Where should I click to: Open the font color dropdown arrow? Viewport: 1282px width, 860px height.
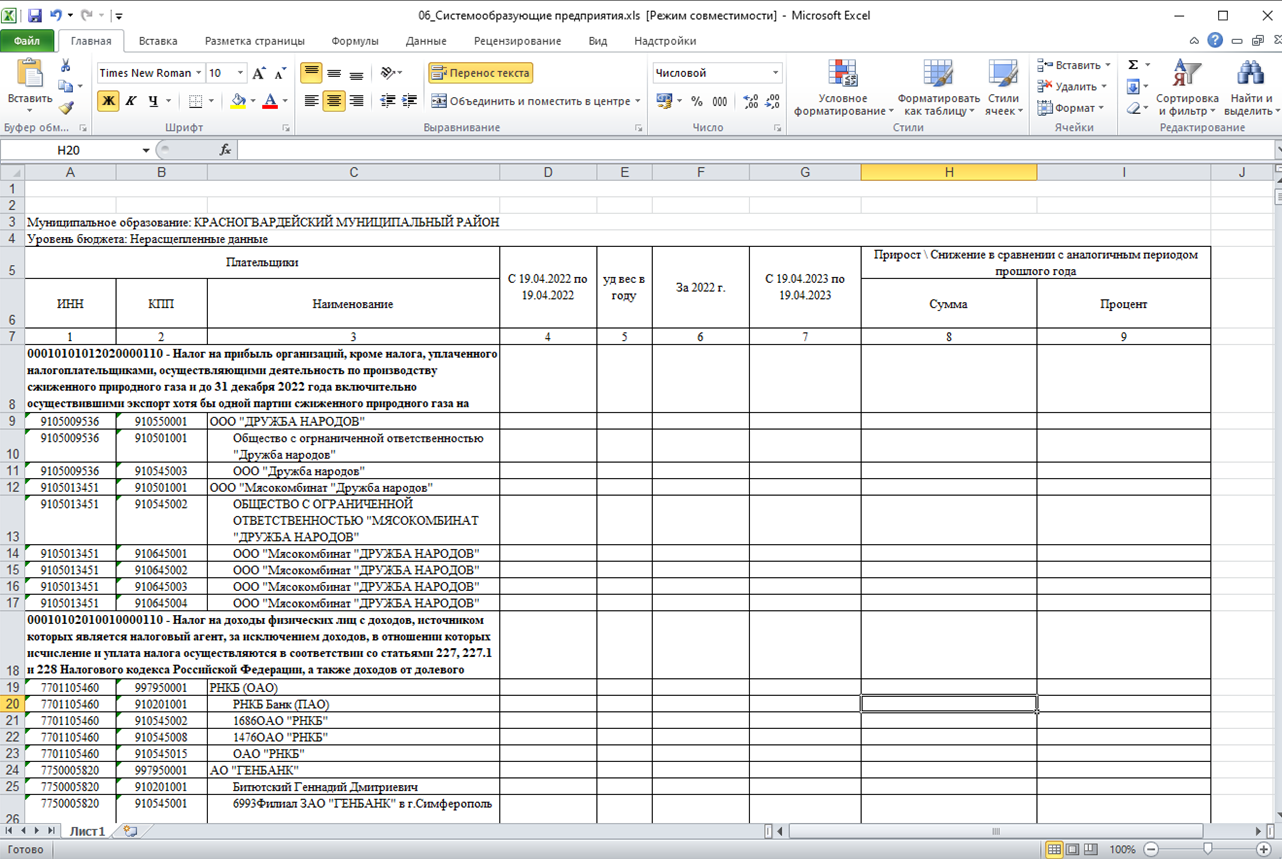(x=285, y=101)
